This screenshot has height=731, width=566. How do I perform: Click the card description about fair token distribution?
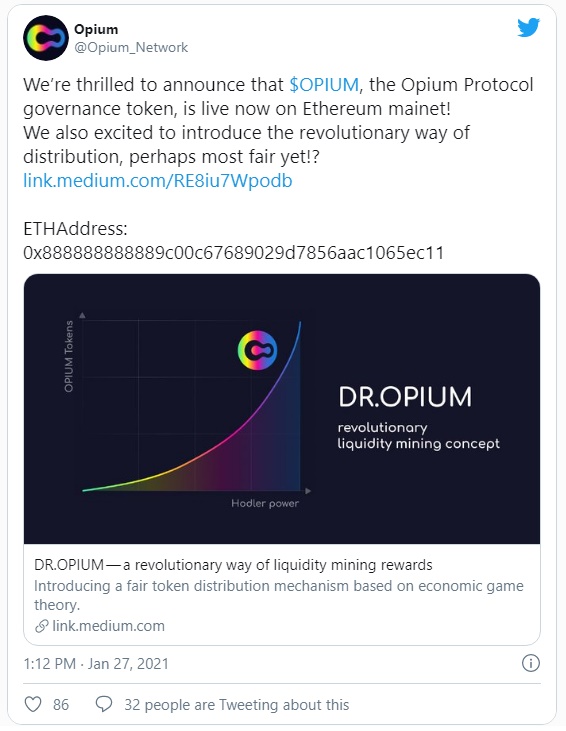[279, 595]
